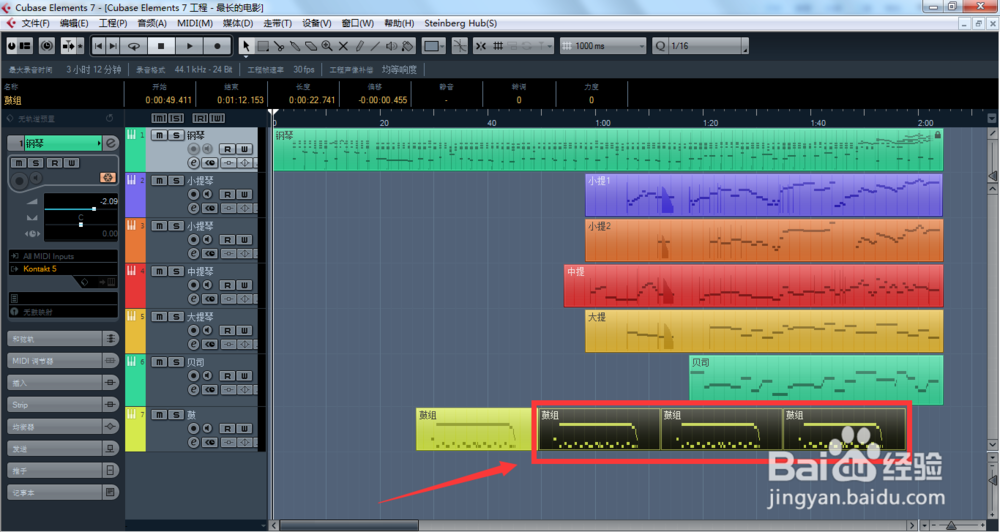
Task: Mute the 钢琴 track
Action: (x=159, y=135)
